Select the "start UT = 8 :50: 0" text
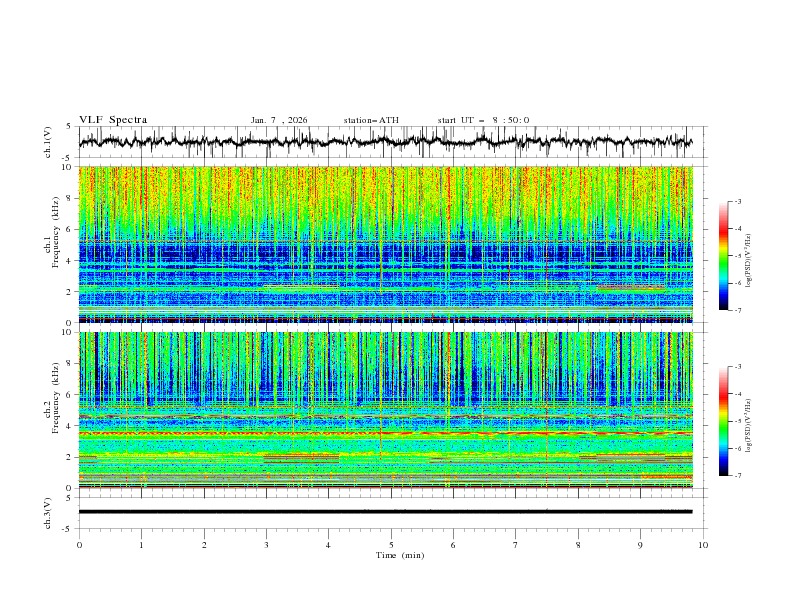This screenshot has height=612, width=792. click(x=483, y=120)
